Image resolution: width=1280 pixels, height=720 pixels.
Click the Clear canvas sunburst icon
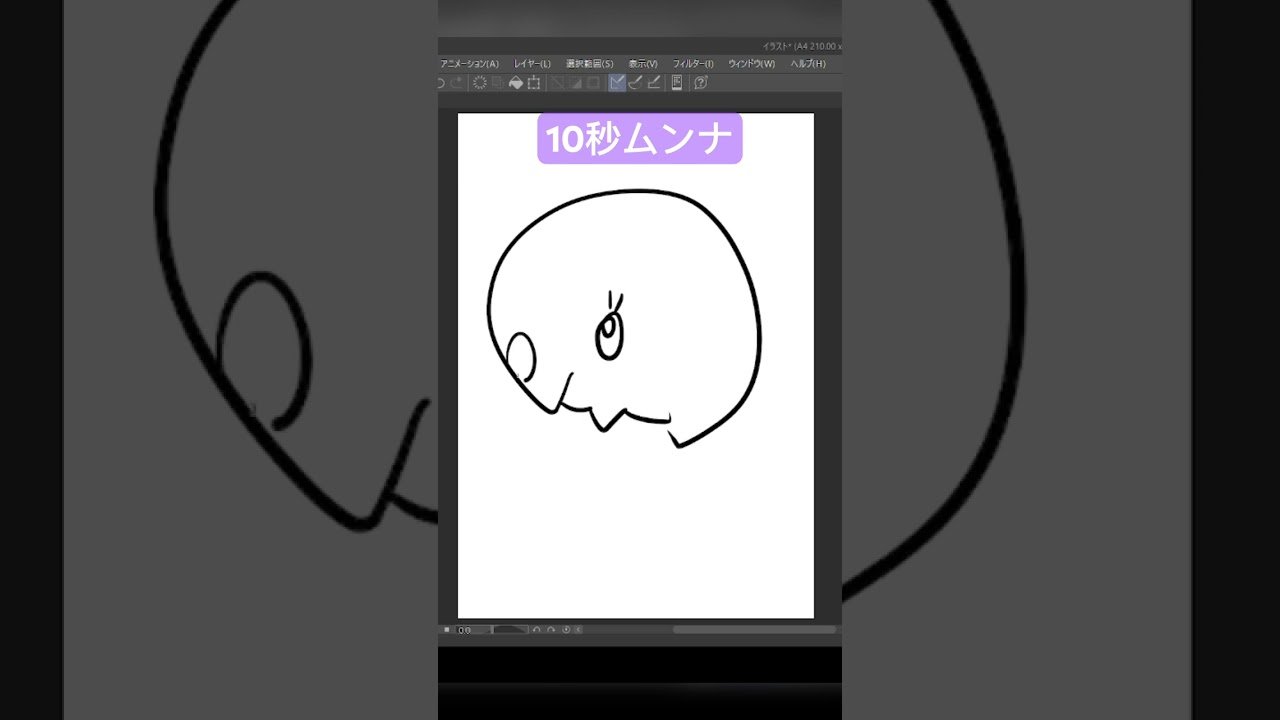click(478, 82)
